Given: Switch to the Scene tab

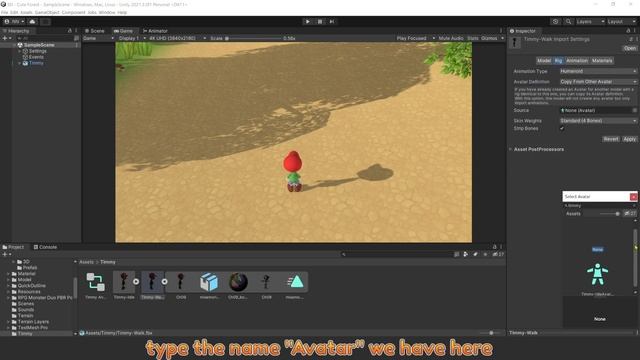Looking at the screenshot, I should 95,31.
